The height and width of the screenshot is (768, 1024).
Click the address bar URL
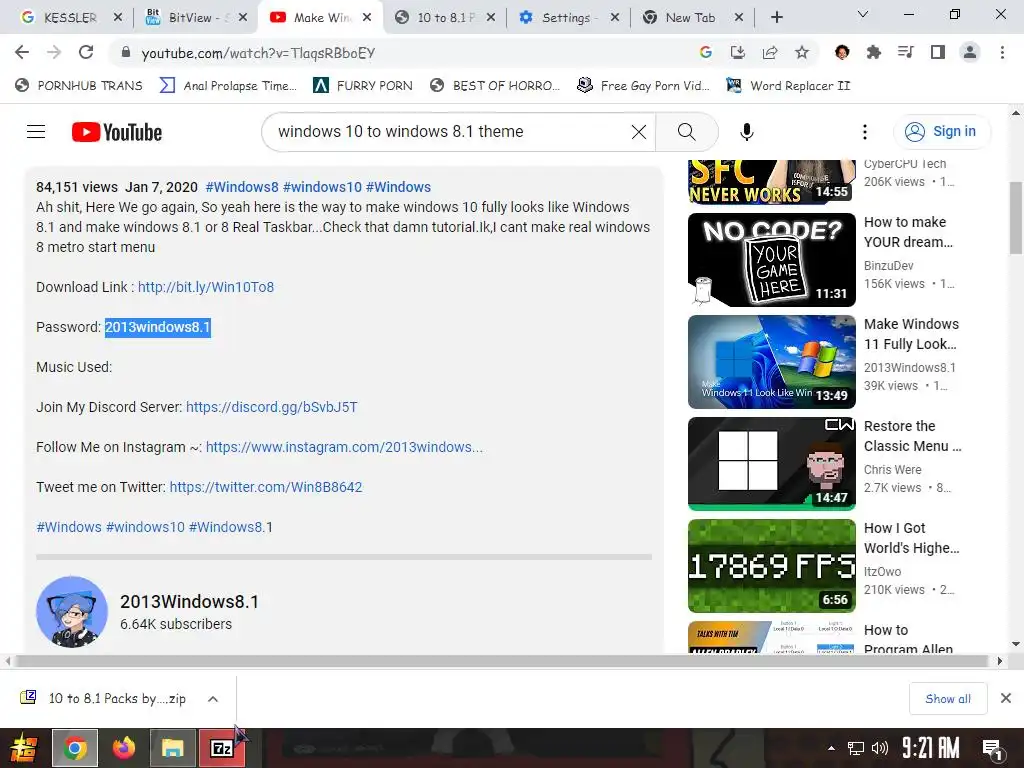click(x=258, y=53)
